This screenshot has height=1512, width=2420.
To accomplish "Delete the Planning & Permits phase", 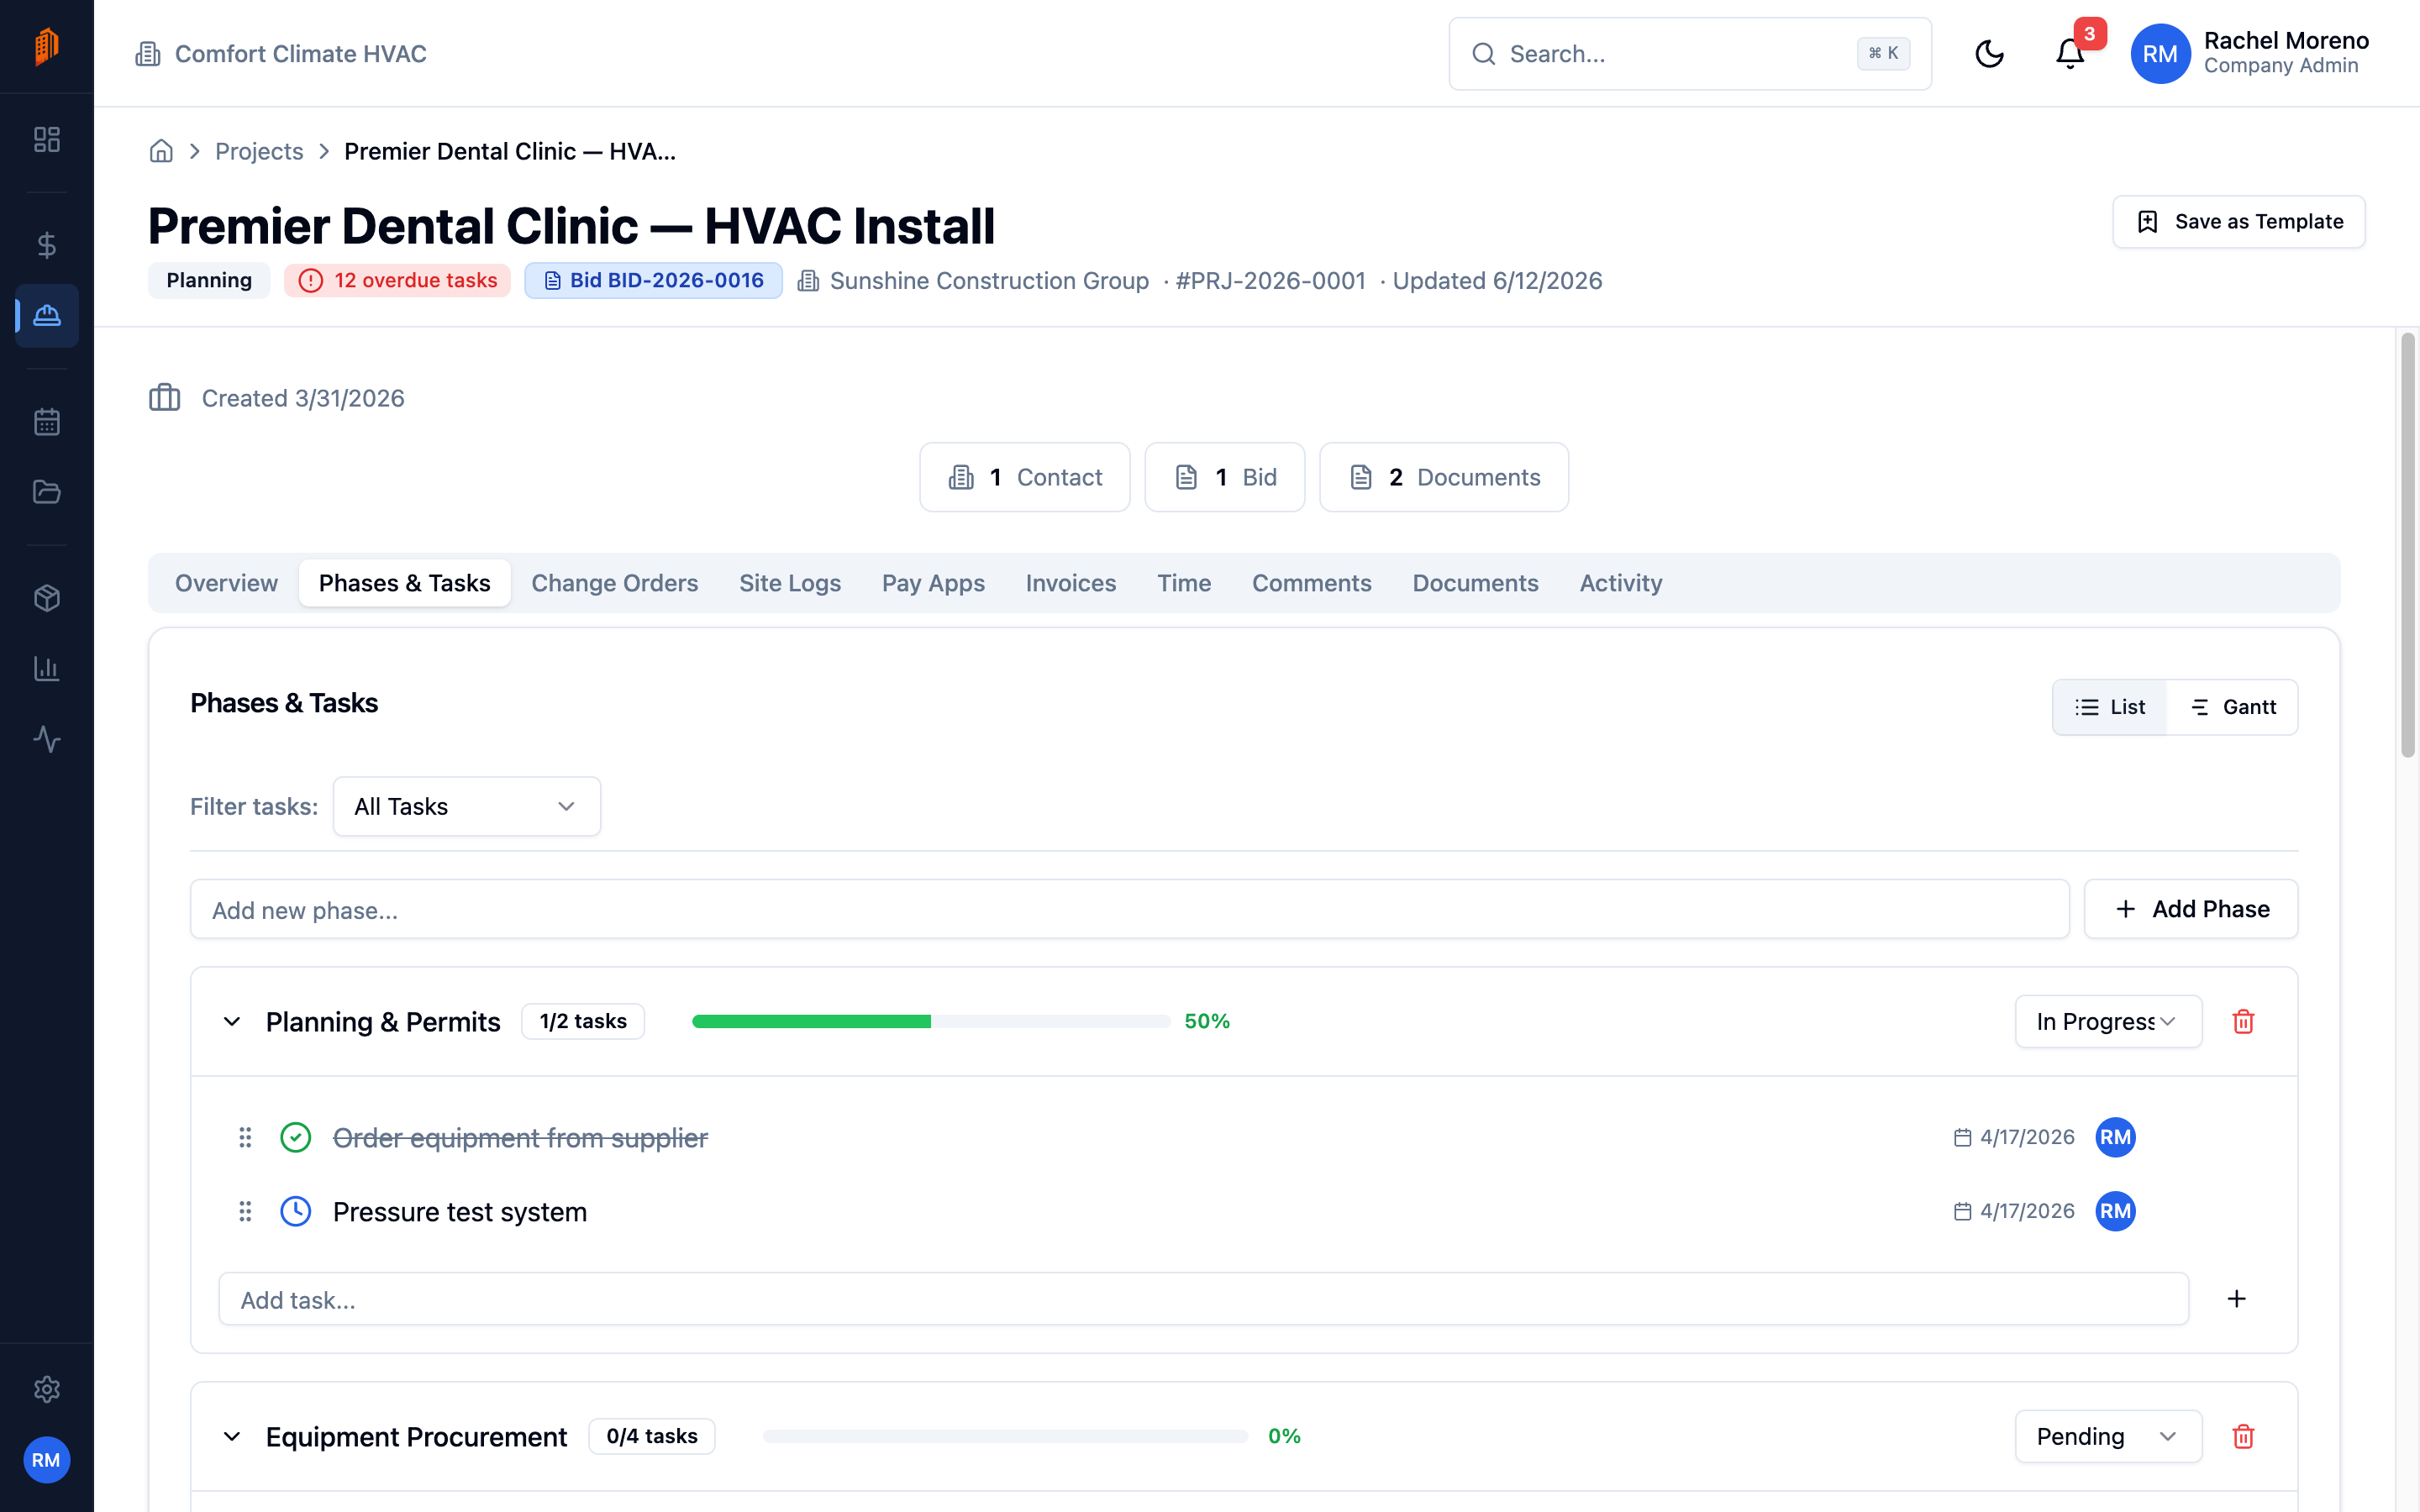I will (x=2243, y=1021).
